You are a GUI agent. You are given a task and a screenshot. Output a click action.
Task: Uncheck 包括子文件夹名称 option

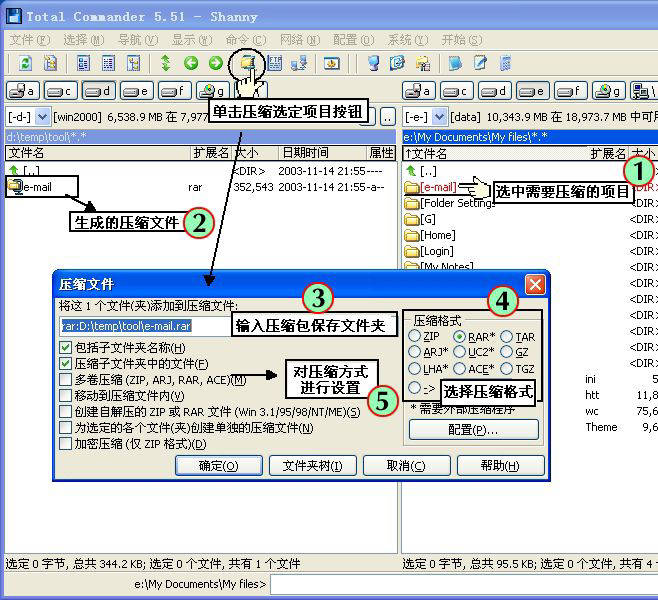66,348
